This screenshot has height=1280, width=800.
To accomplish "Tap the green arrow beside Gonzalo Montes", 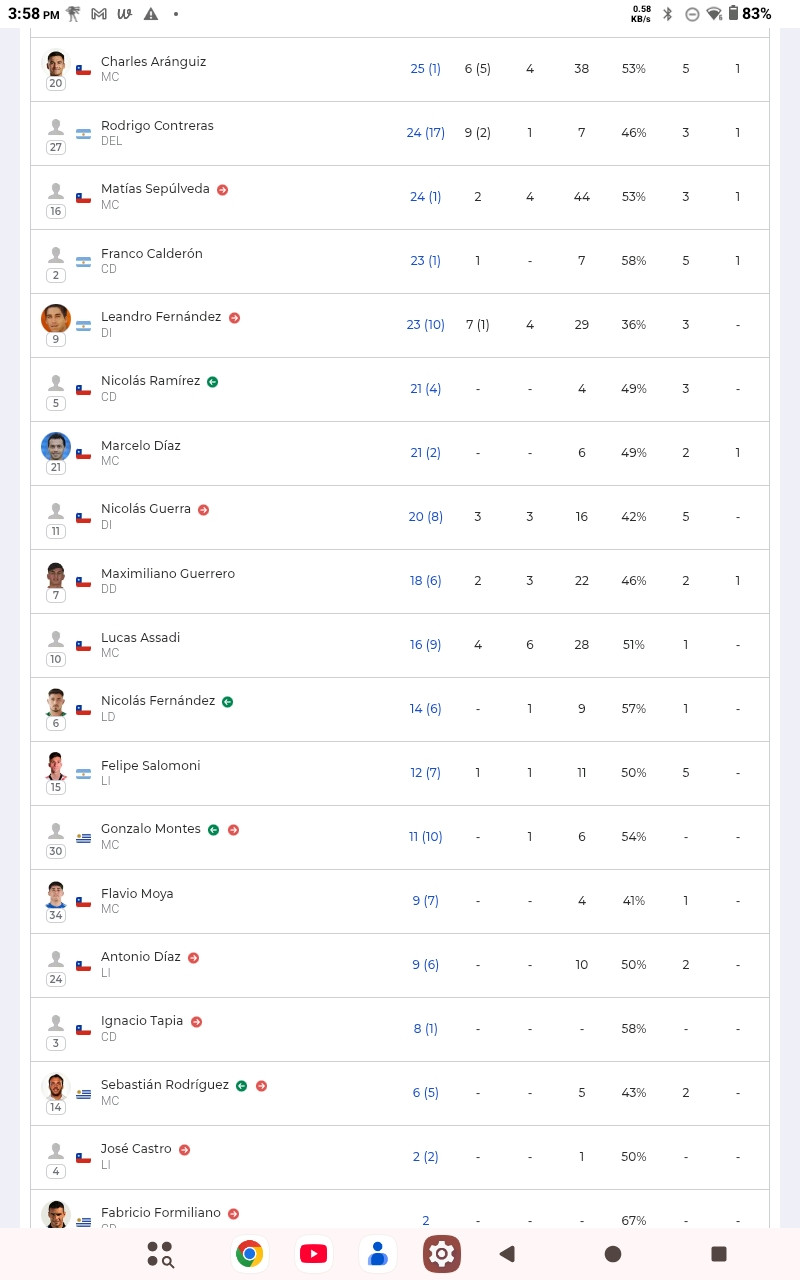I will (x=213, y=829).
